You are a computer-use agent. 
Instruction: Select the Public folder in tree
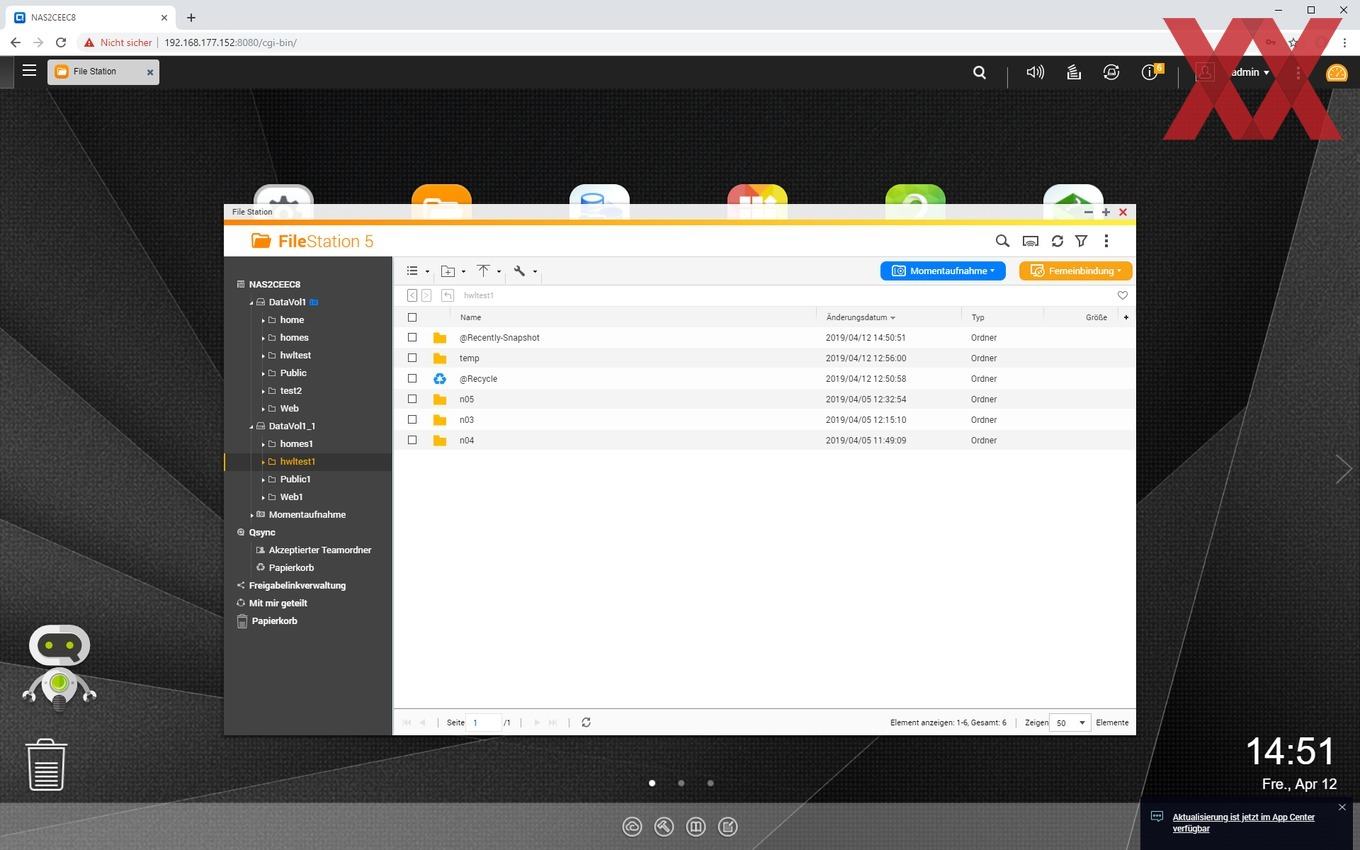coord(293,373)
